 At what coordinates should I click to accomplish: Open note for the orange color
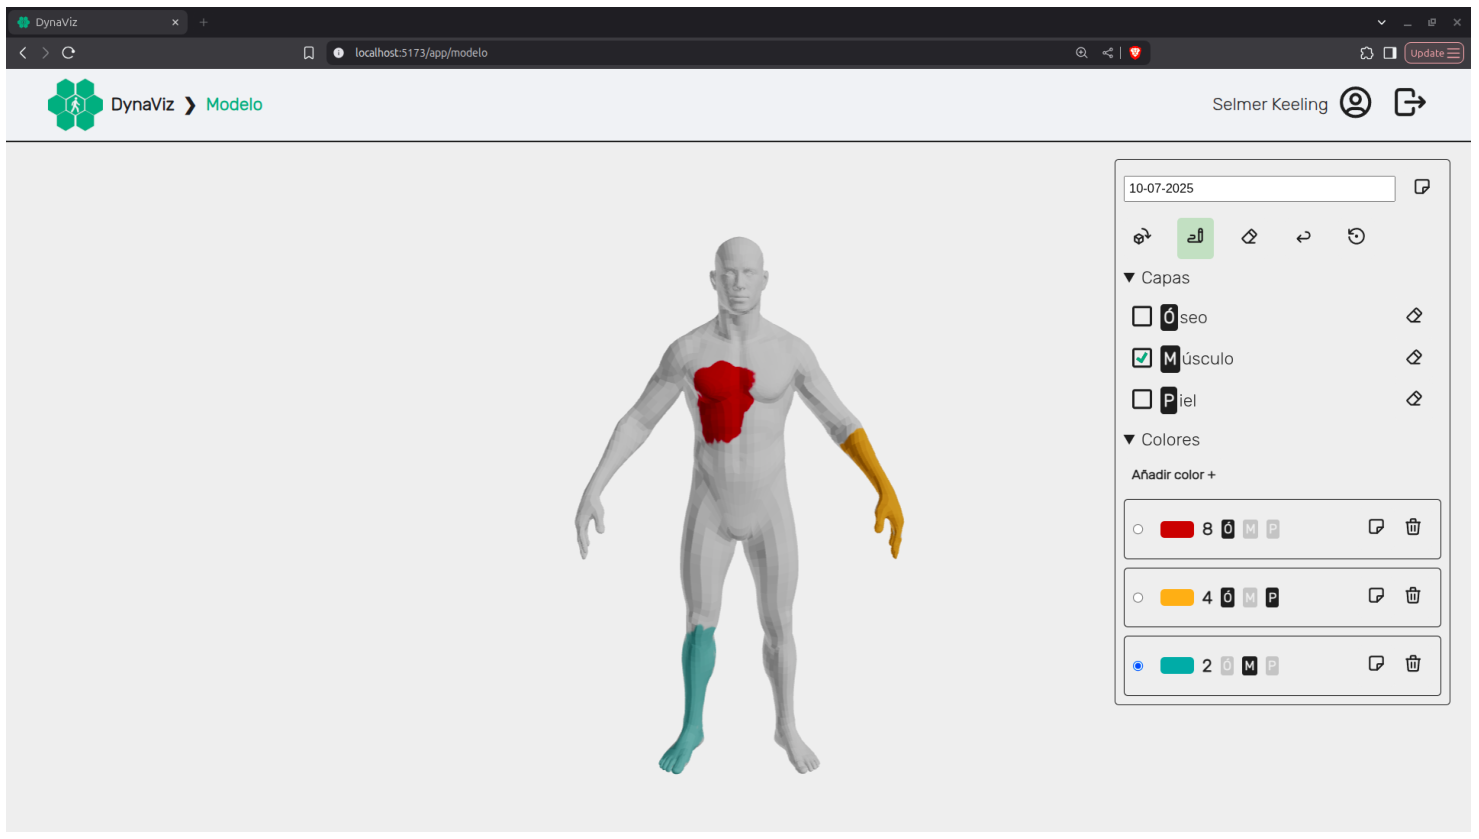1376,596
